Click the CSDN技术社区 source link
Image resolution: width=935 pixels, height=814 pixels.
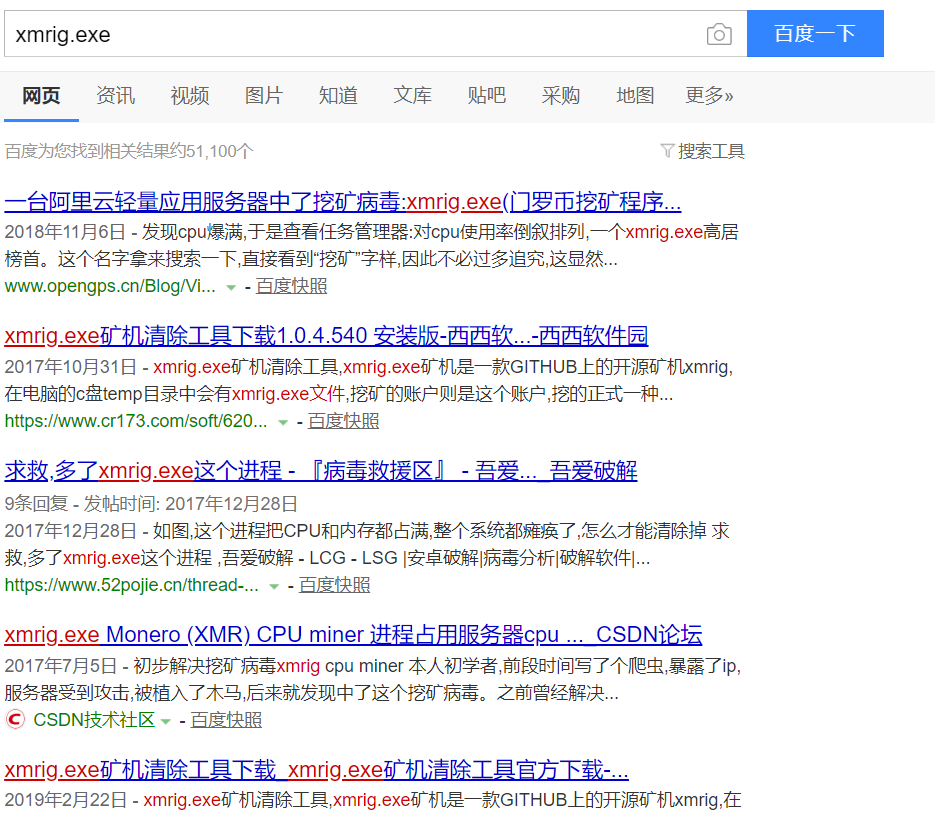pos(94,720)
